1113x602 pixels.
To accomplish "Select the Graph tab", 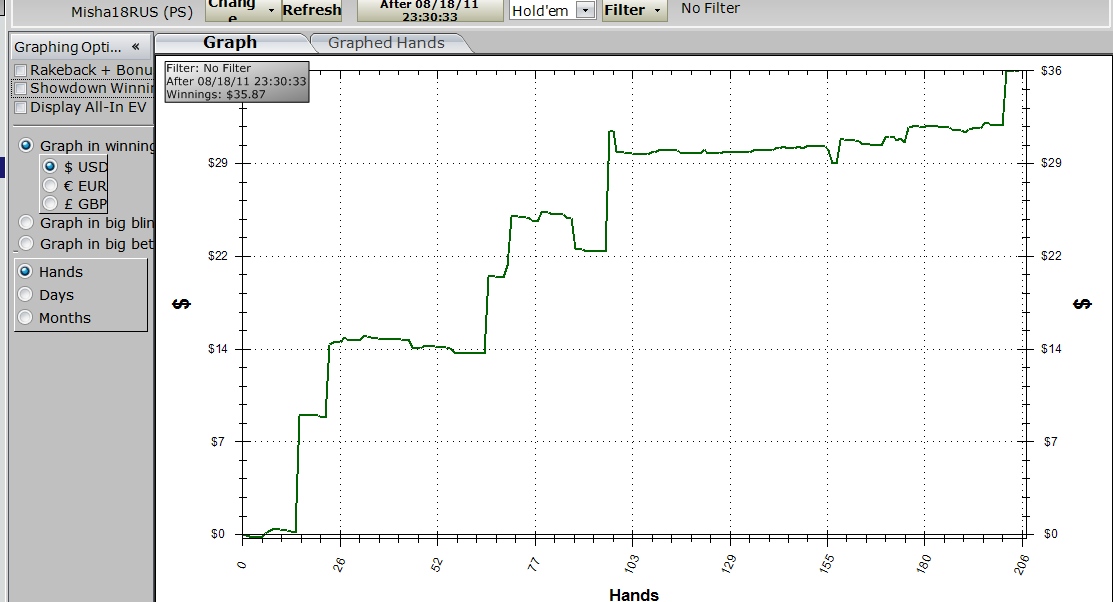I will coord(230,43).
